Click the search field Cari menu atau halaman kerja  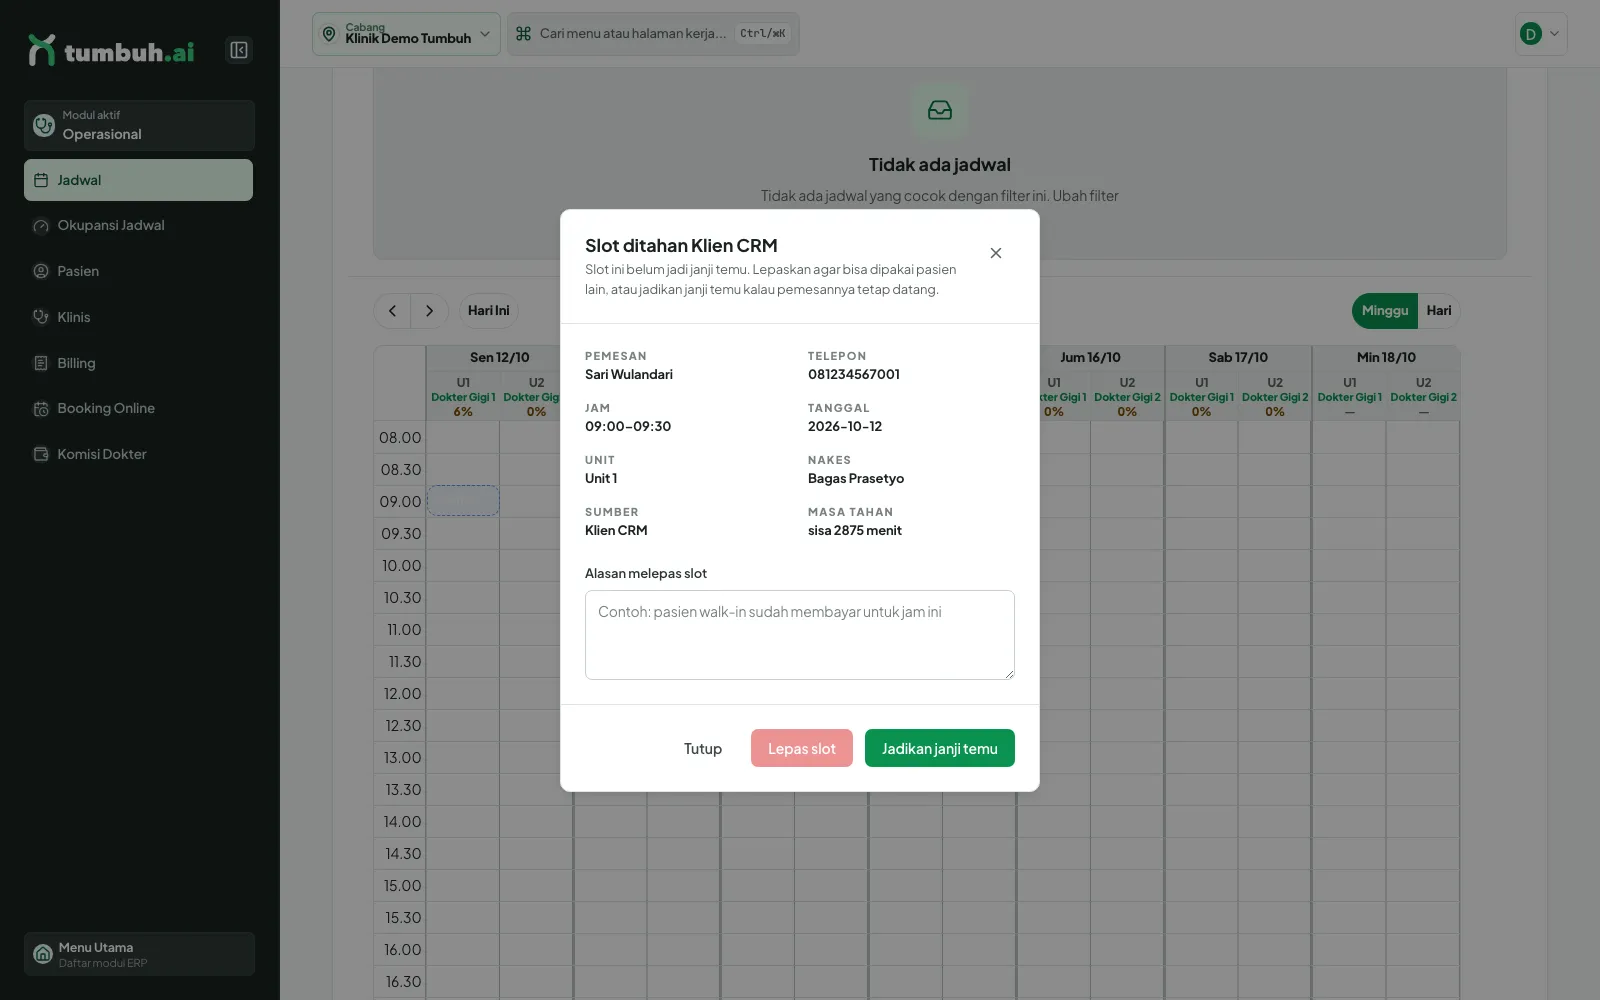tap(653, 34)
